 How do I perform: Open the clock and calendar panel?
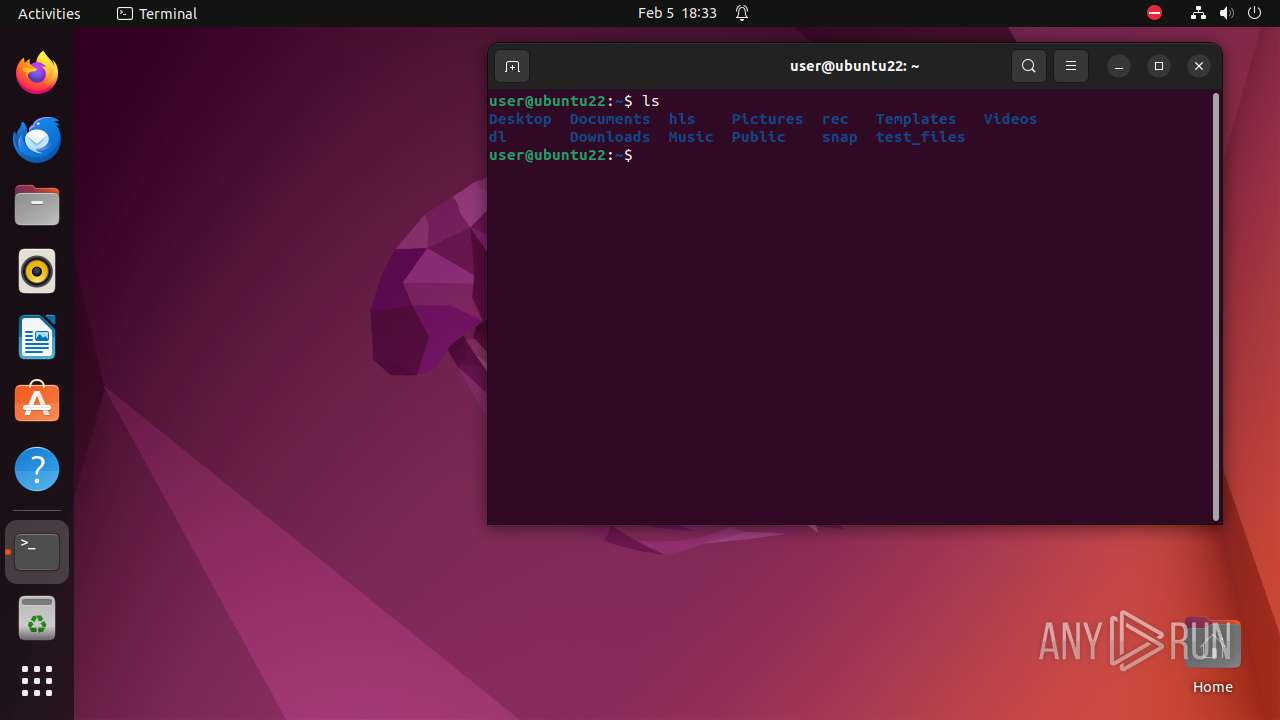click(677, 13)
